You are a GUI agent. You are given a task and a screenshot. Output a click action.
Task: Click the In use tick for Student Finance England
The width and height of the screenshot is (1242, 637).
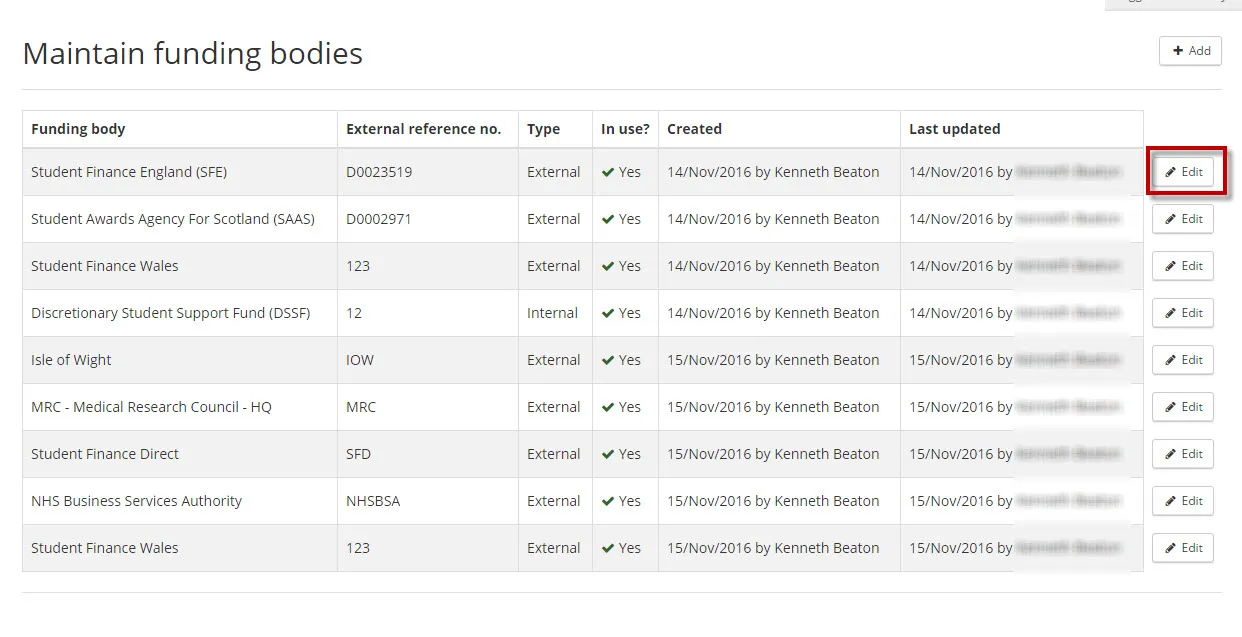point(608,172)
